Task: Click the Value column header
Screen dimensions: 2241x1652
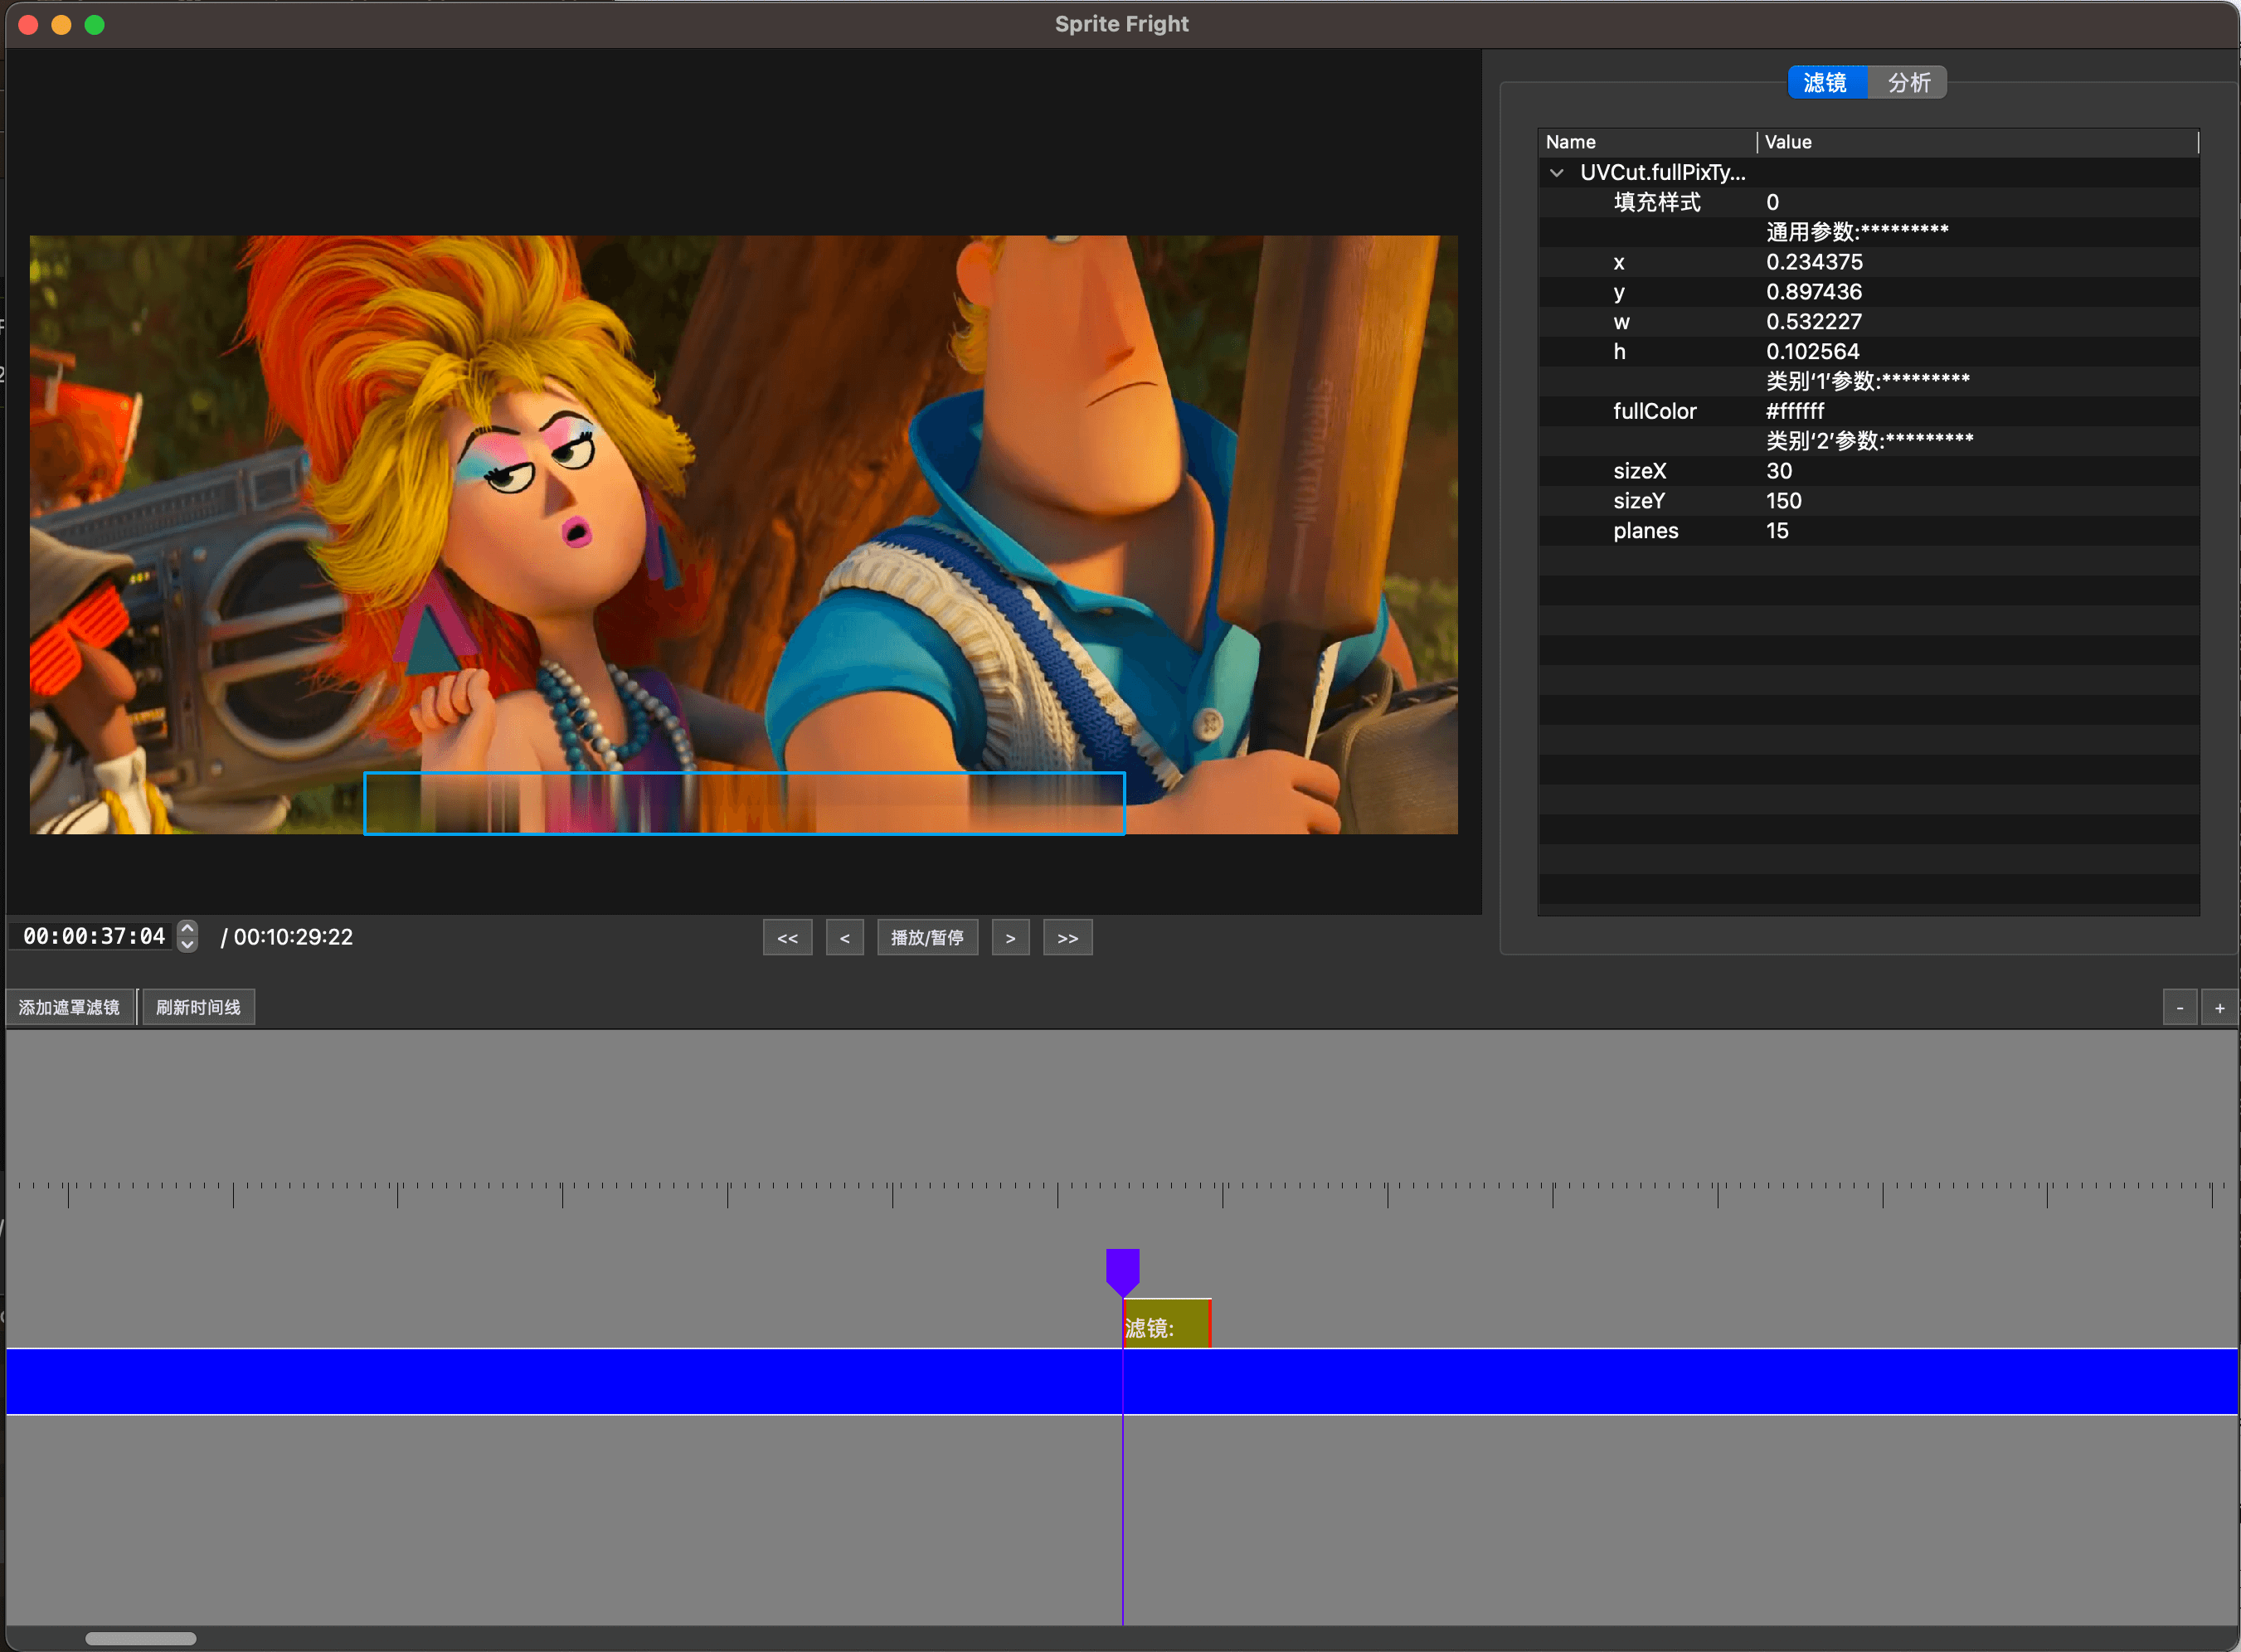Action: 1977,142
